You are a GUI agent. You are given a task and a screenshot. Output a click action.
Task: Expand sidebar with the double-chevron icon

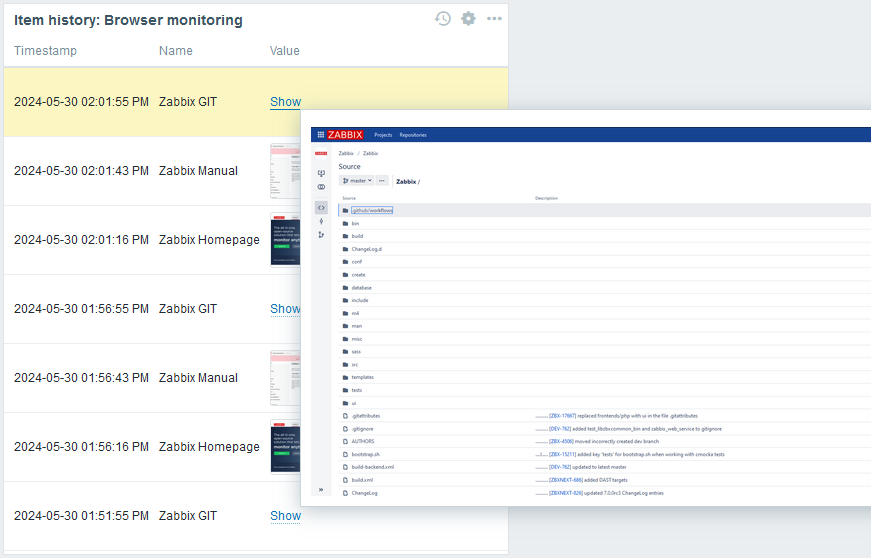coord(321,490)
